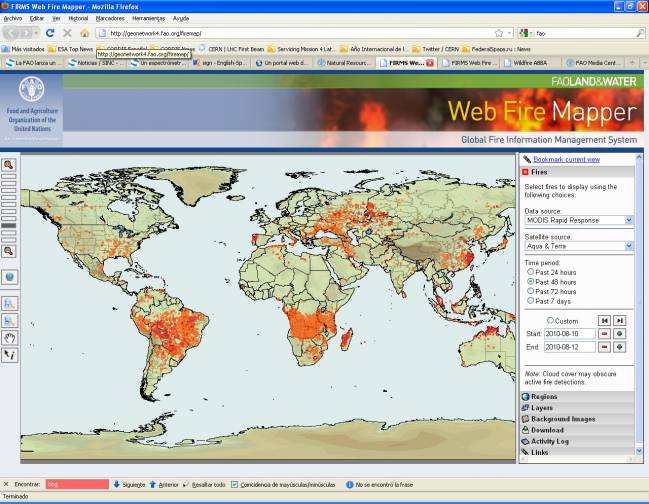649x504 pixels.
Task: Click the lowest zoom level bar
Action: [9, 240]
